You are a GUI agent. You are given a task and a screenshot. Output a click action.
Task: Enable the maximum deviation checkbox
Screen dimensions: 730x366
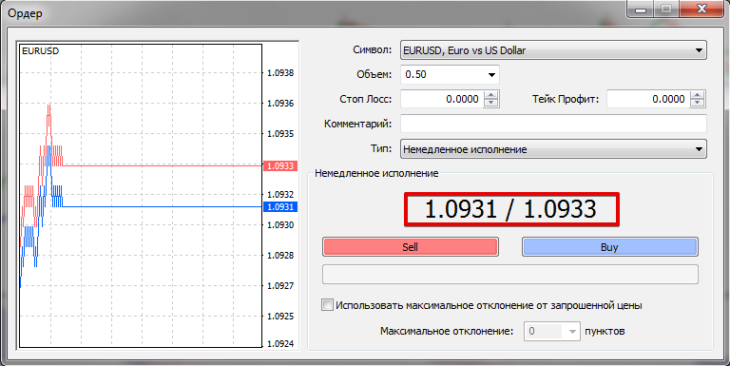(x=327, y=305)
